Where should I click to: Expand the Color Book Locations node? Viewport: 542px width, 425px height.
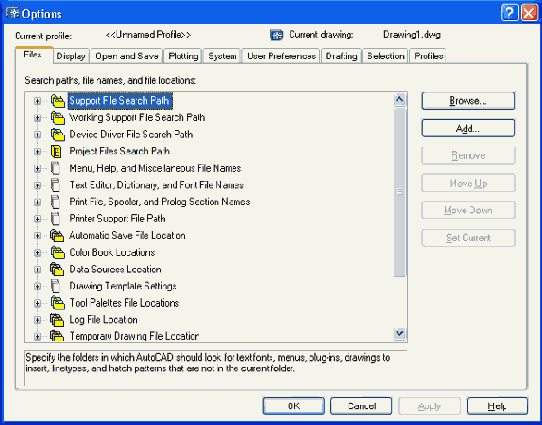point(37,253)
